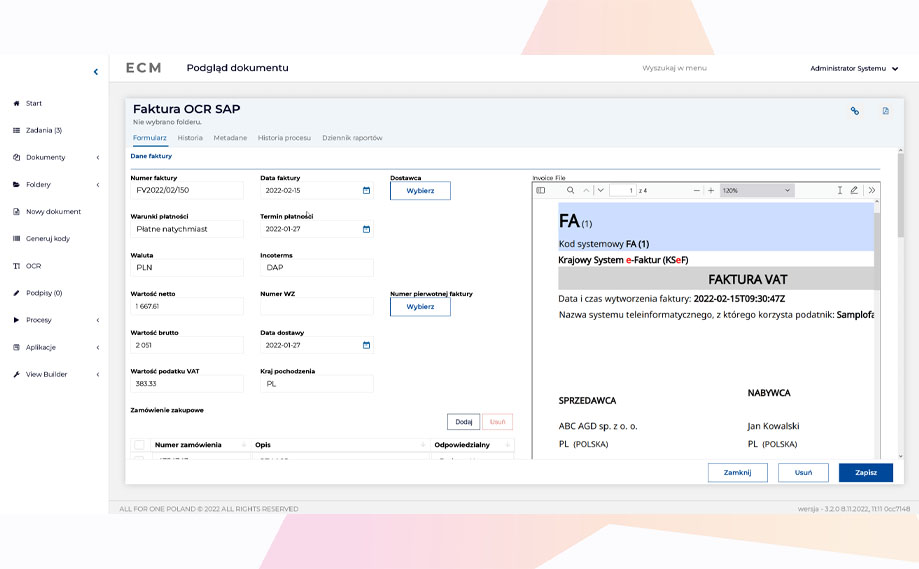Toggle the PDF viewer sidebar panel
The height and width of the screenshot is (569, 919).
pyautogui.click(x=541, y=190)
